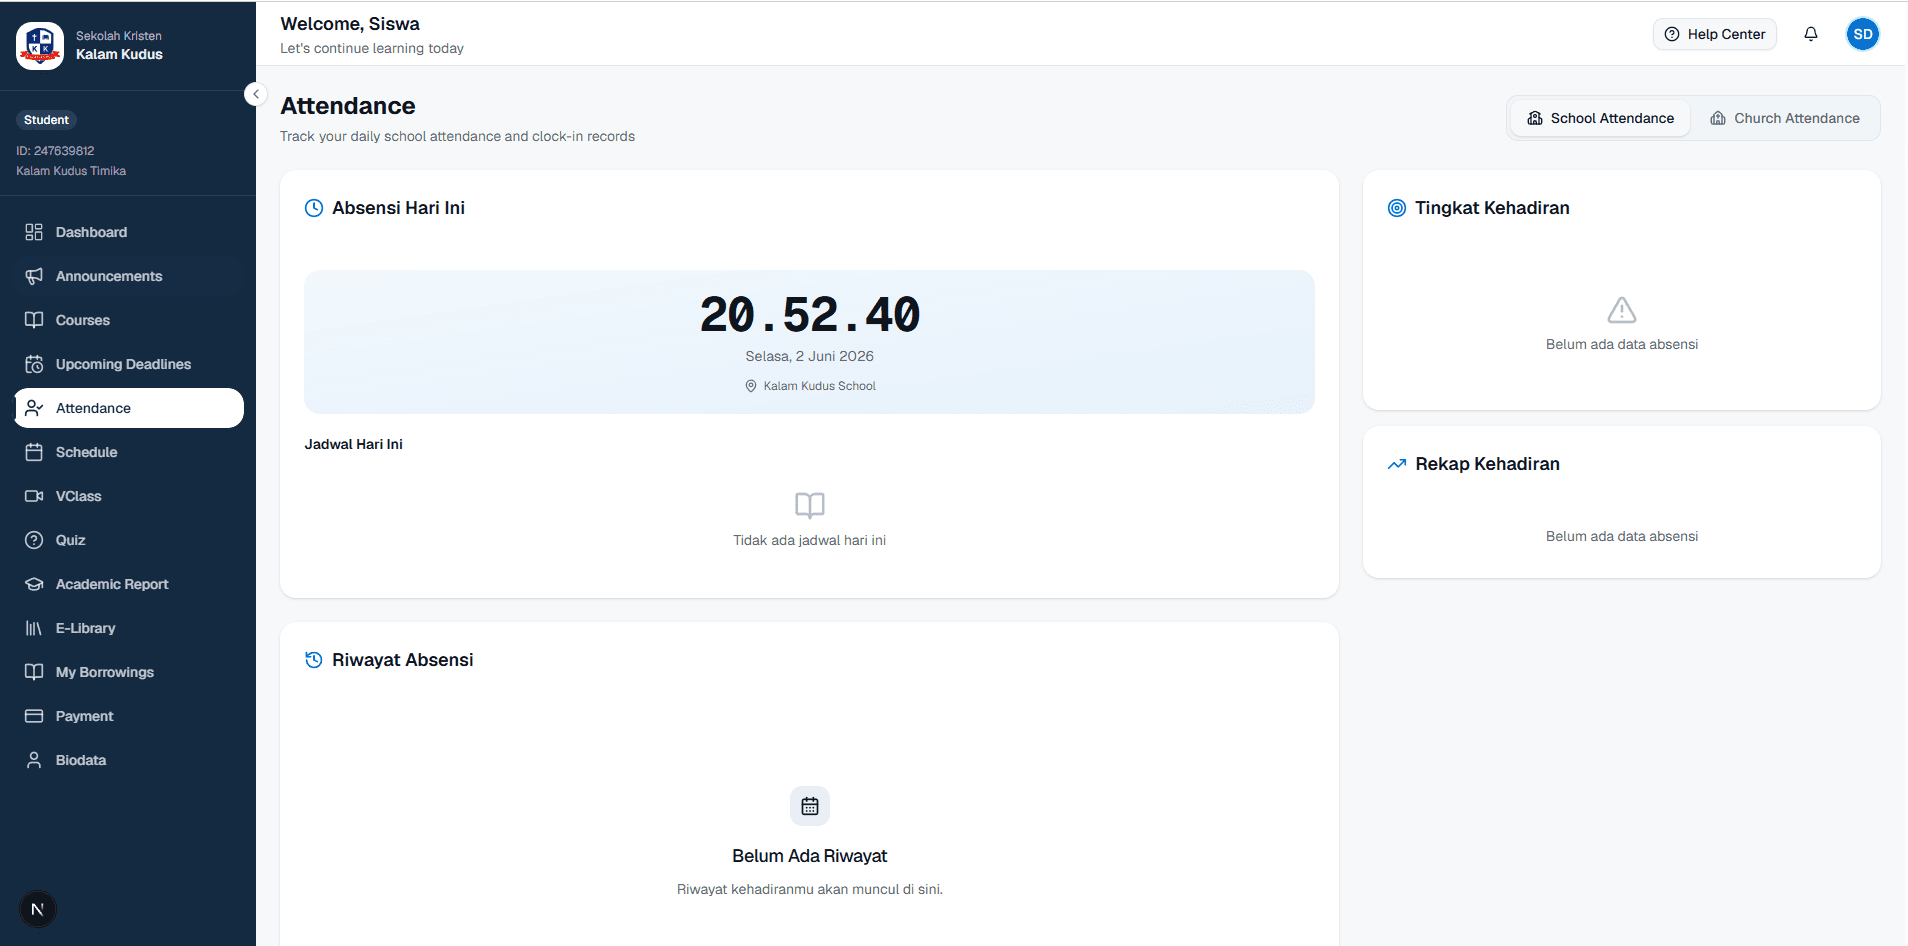Switch to Church Attendance tab
The image size is (1908, 946).
point(1785,118)
